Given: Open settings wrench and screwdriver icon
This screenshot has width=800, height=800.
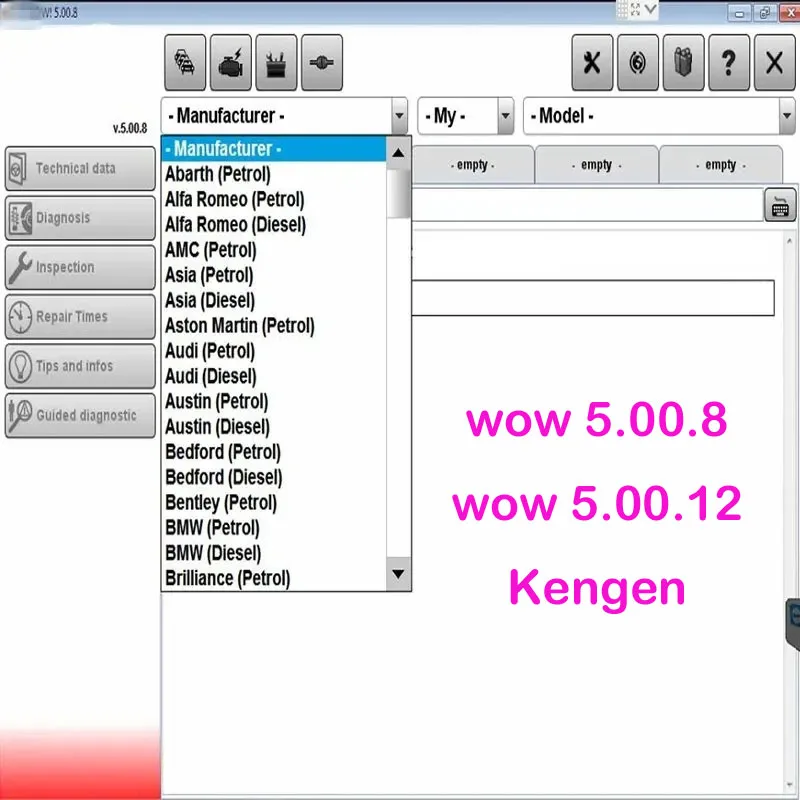Looking at the screenshot, I should [592, 63].
